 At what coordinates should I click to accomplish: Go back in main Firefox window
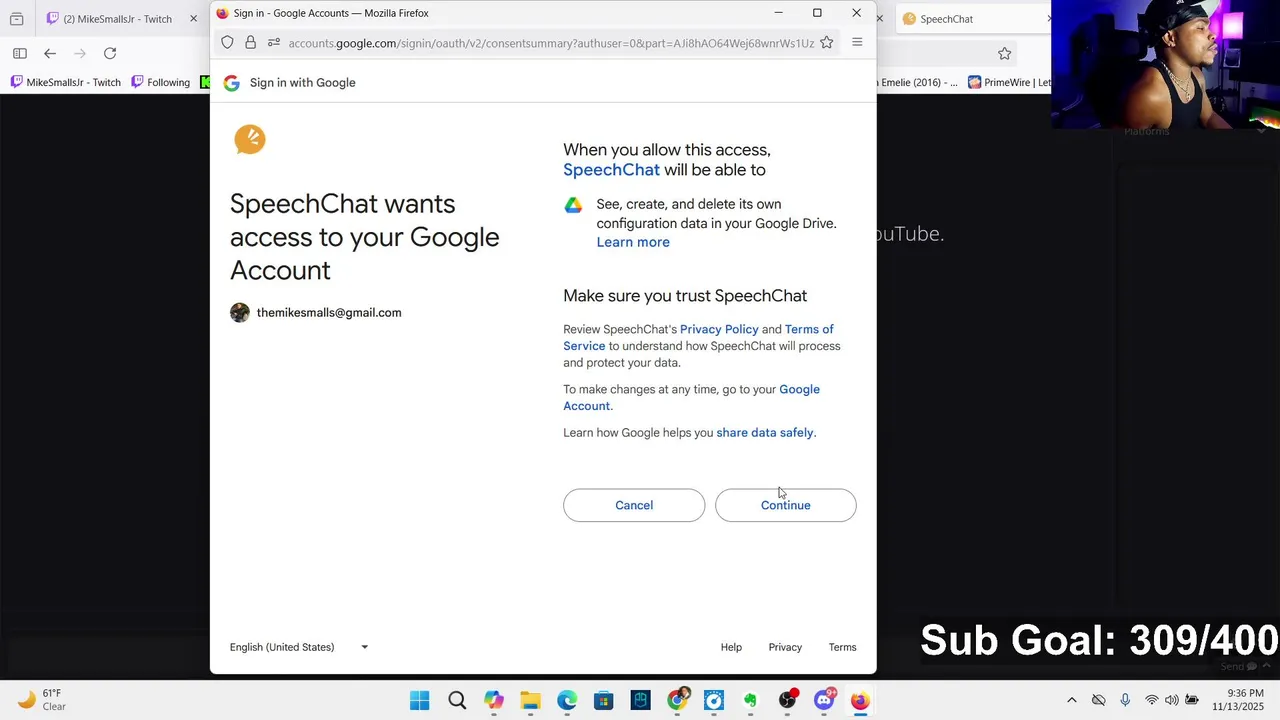[50, 53]
